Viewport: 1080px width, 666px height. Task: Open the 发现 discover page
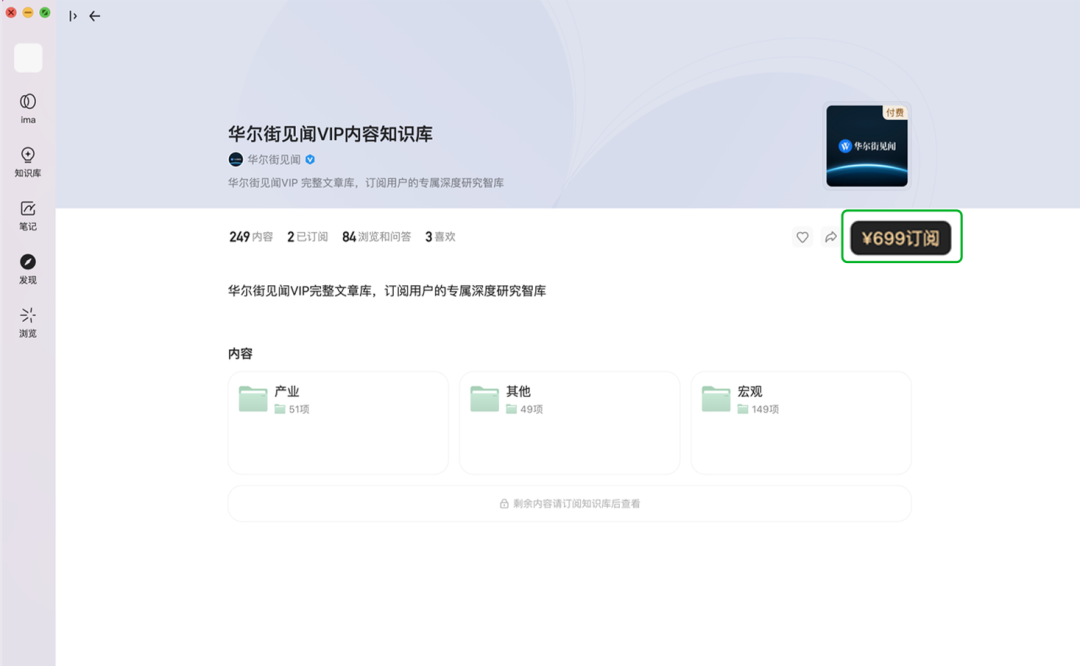28,269
